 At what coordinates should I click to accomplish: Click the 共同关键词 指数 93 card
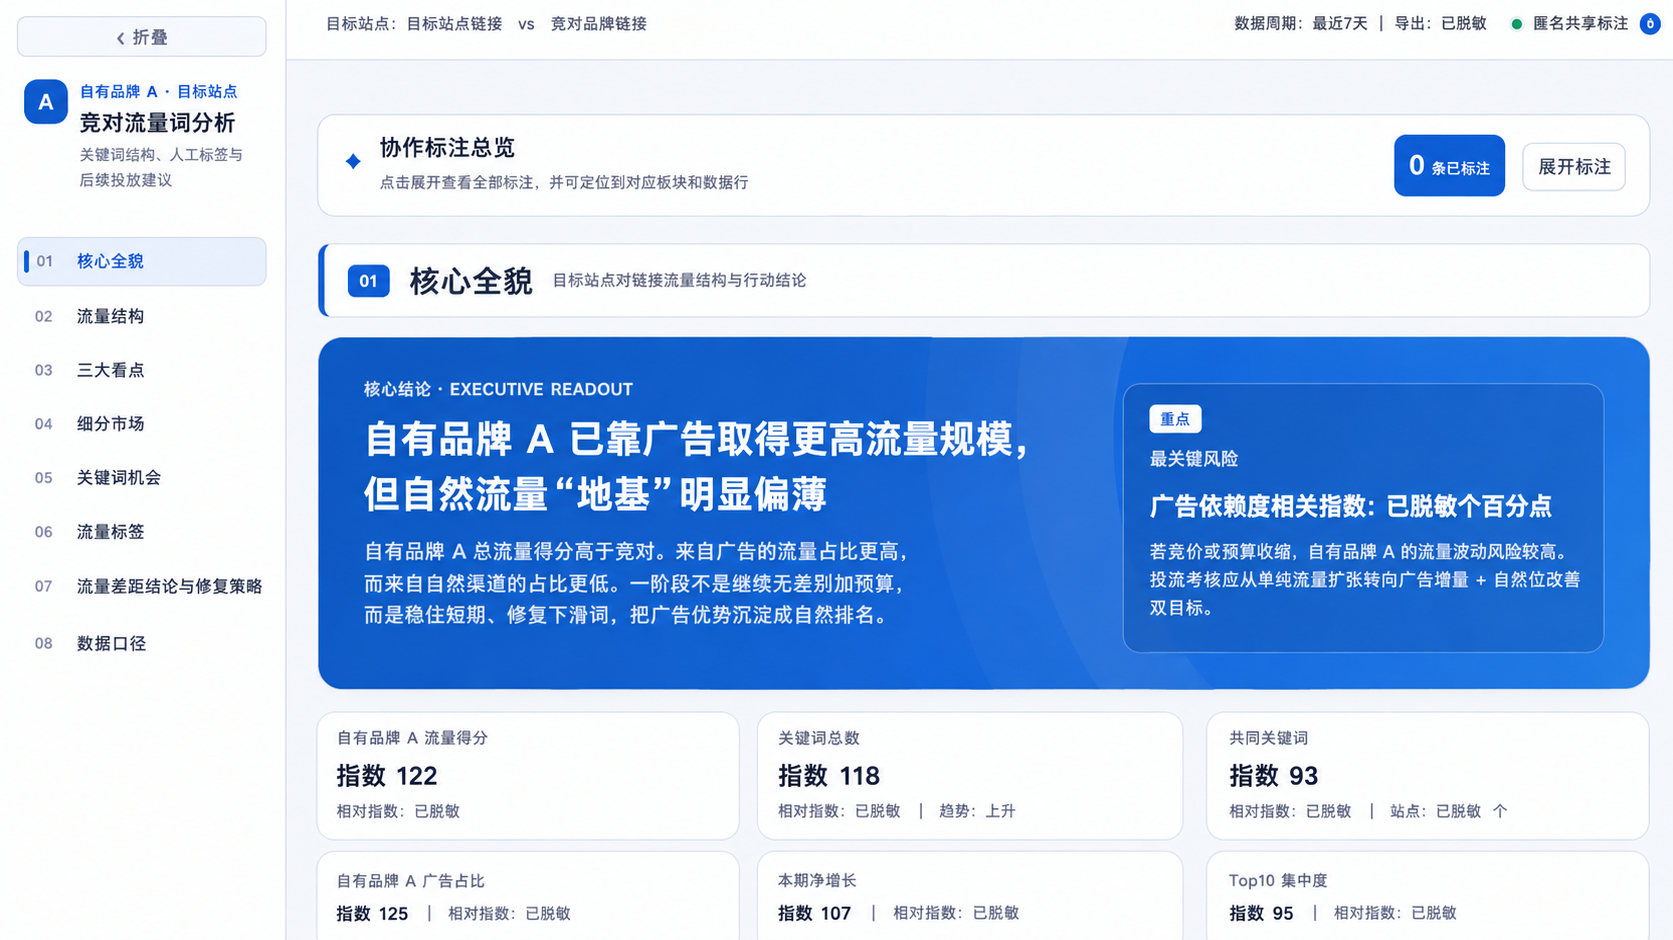click(1427, 776)
